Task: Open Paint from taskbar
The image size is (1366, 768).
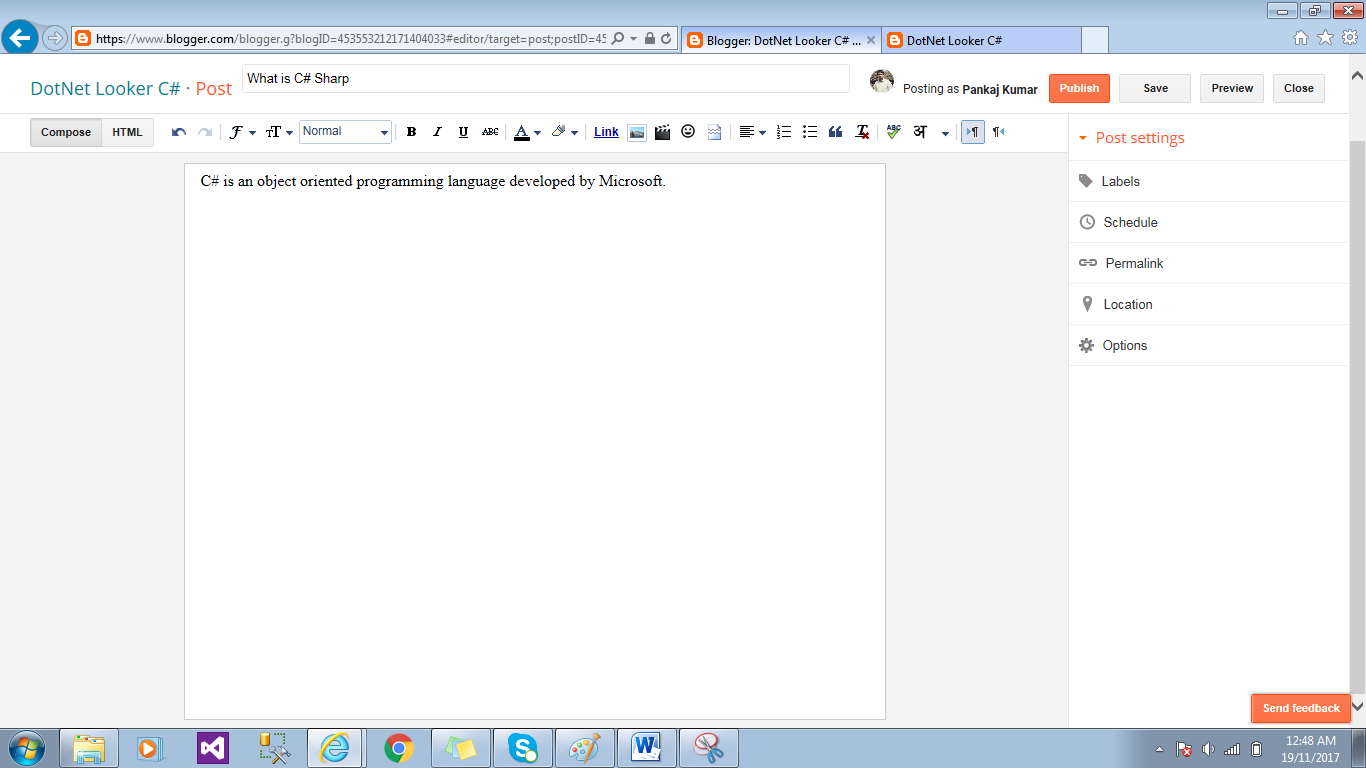Action: [x=585, y=748]
